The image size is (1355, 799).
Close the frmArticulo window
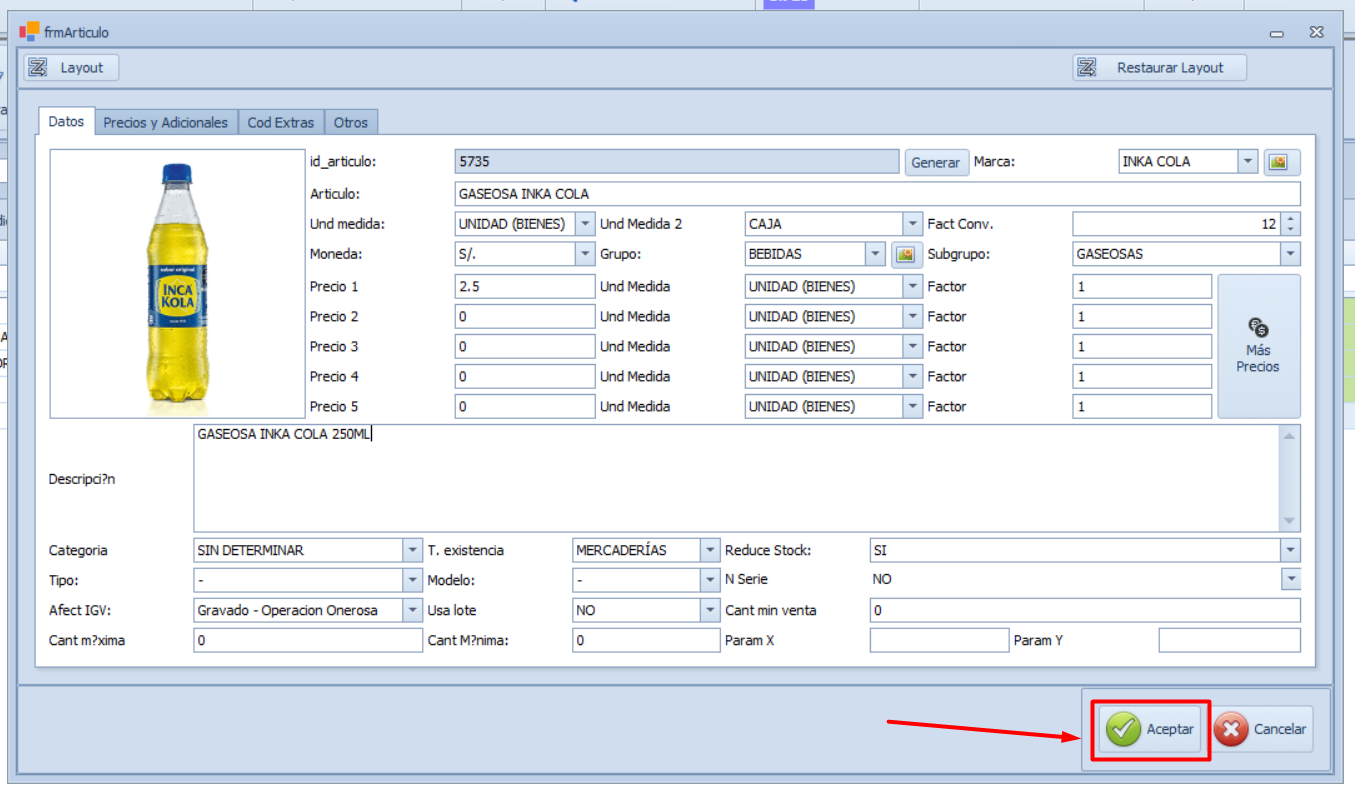pos(1316,33)
